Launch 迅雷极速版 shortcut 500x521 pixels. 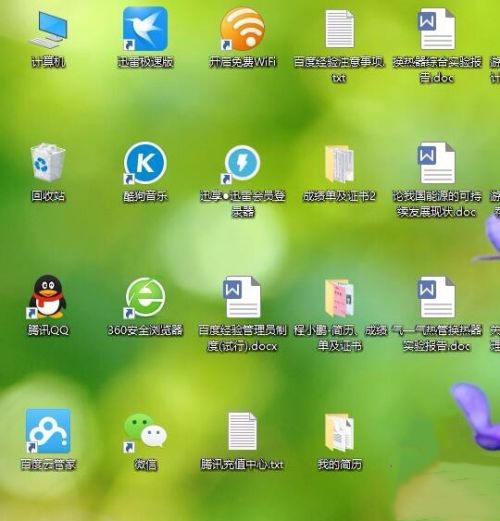[145, 29]
